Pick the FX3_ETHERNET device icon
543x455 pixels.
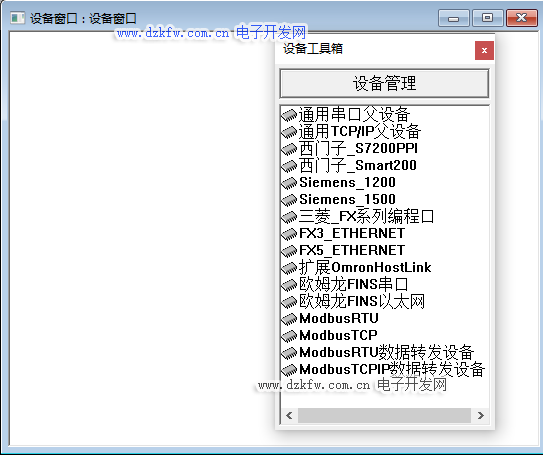coord(289,234)
